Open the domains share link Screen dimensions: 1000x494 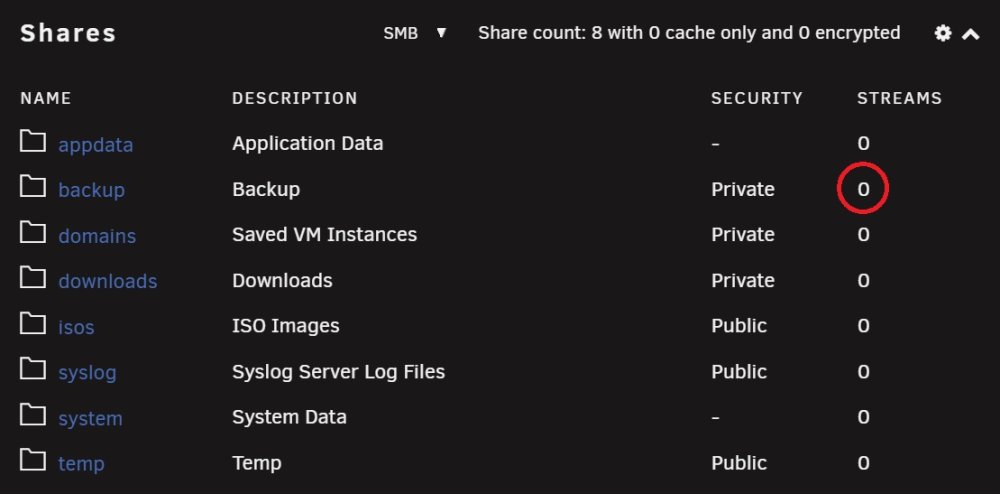97,236
